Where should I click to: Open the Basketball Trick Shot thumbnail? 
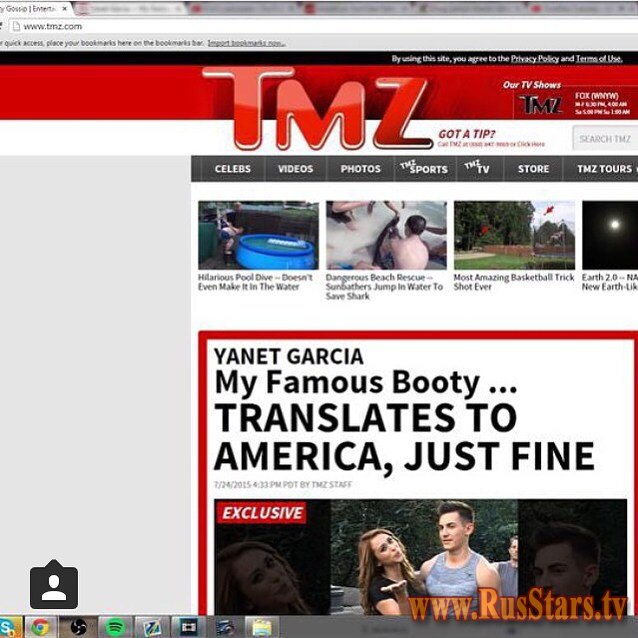(x=514, y=235)
